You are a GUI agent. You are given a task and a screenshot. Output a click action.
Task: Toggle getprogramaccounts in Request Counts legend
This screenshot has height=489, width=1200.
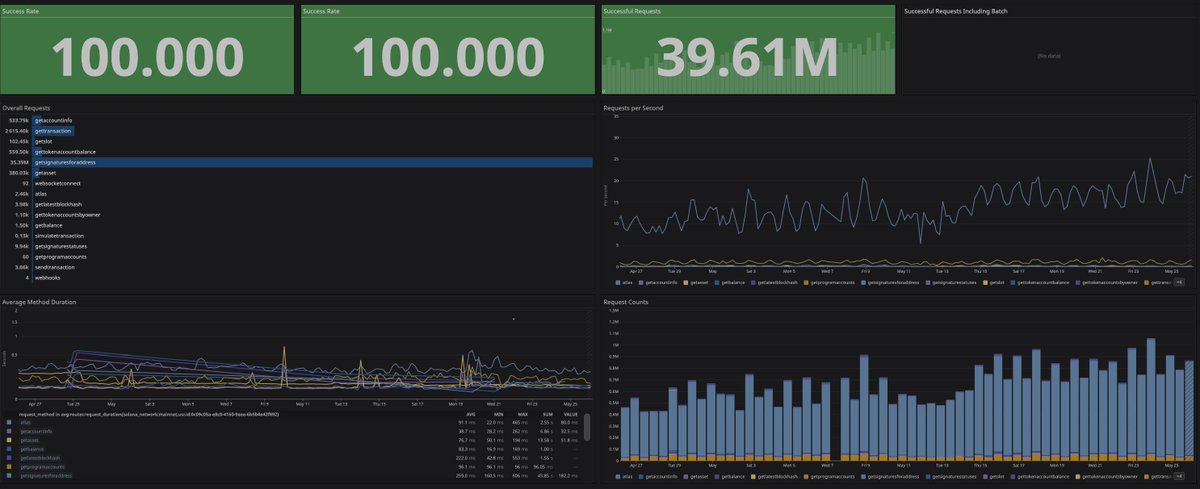(831, 477)
